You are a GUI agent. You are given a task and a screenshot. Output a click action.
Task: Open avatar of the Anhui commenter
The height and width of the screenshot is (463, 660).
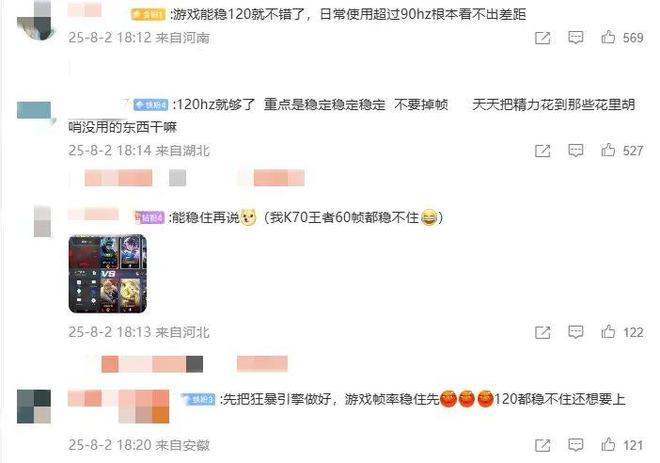click(34, 407)
